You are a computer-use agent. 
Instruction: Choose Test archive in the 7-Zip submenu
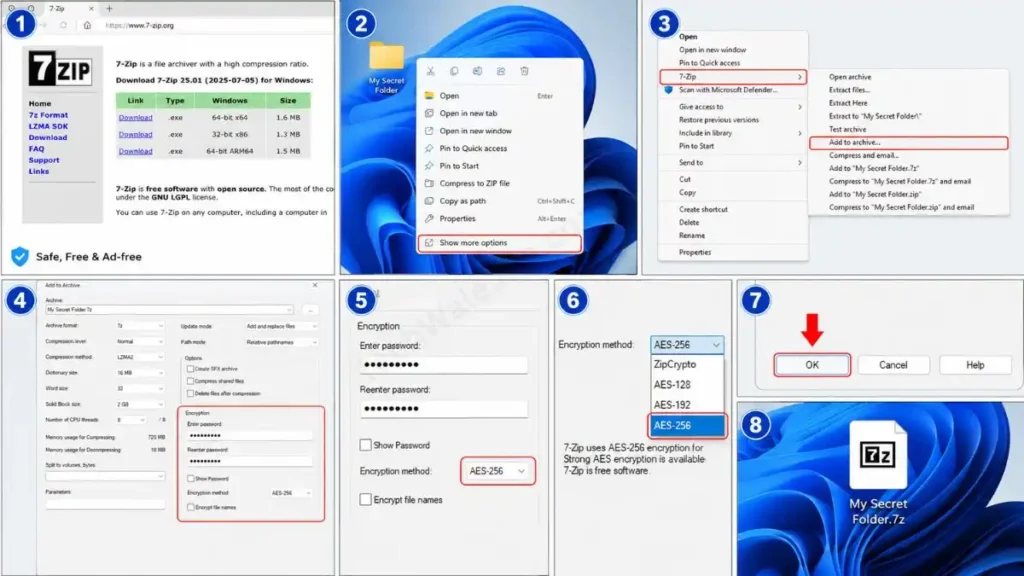click(847, 129)
